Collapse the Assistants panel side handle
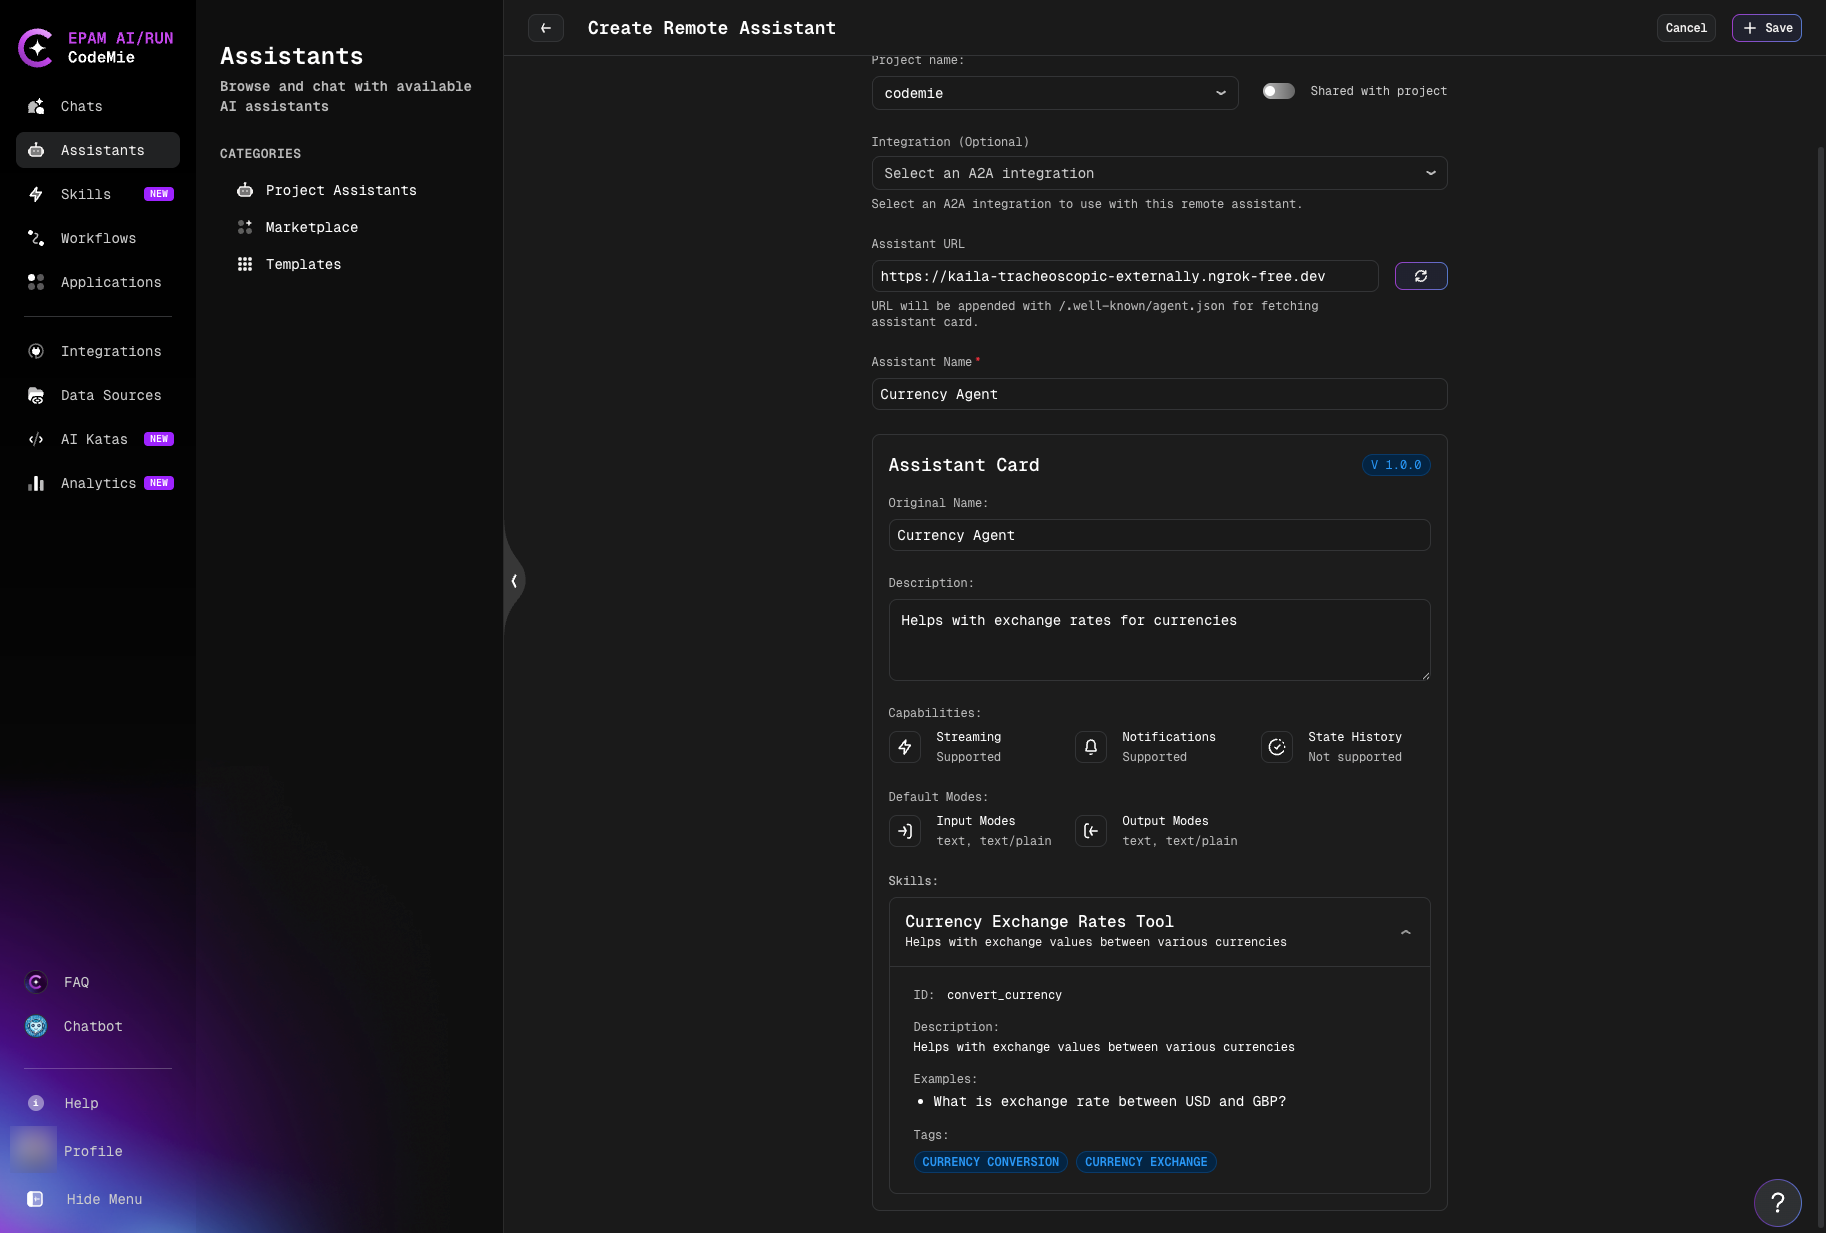Viewport: 1826px width, 1233px height. click(514, 581)
